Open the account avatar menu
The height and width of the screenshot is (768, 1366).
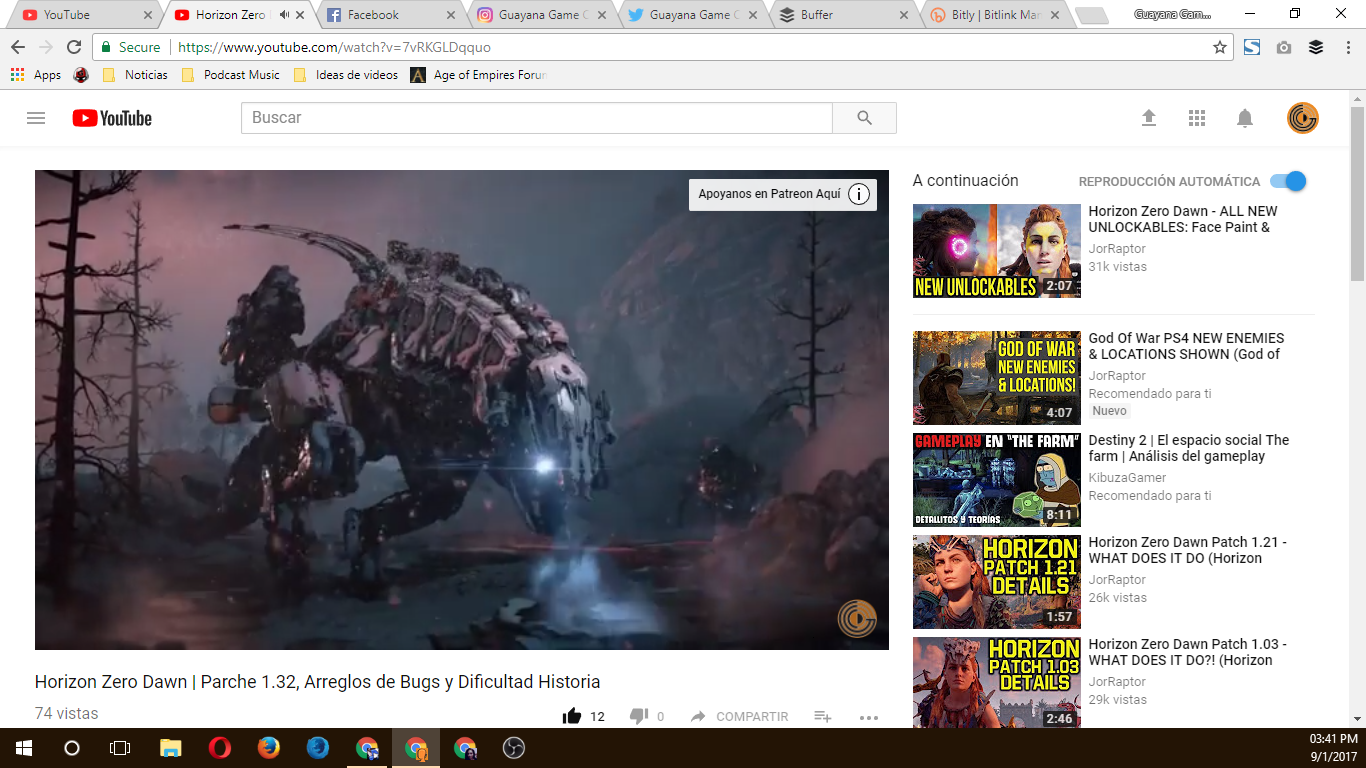coord(1303,118)
